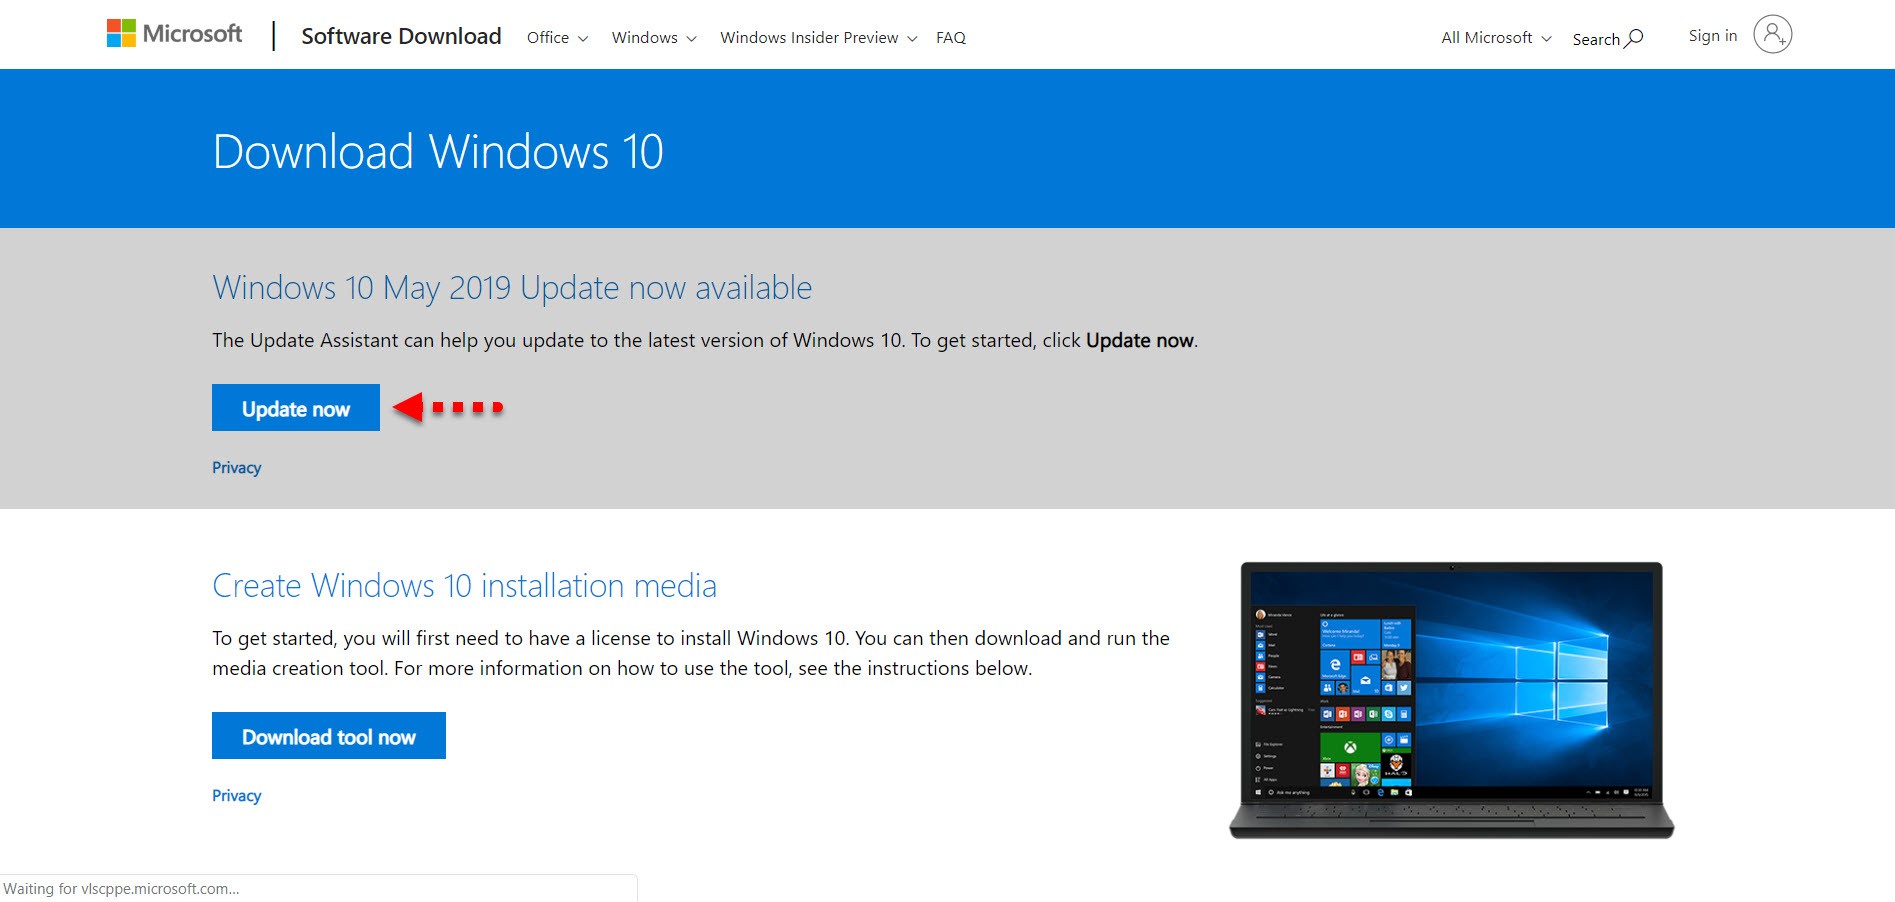Click the Update now button
The image size is (1895, 902).
click(x=296, y=408)
